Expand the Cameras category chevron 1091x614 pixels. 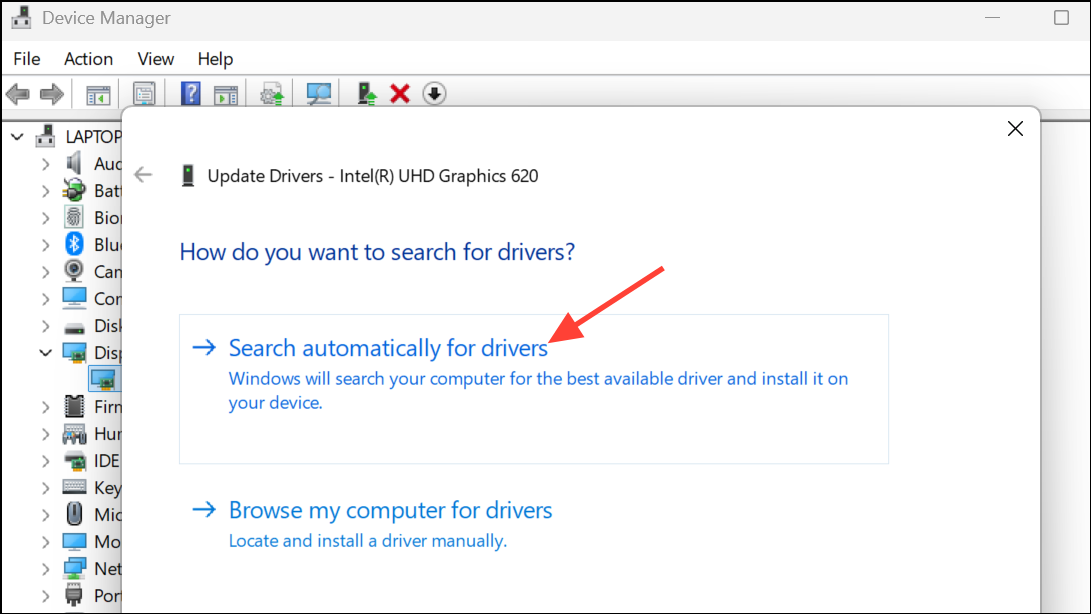click(x=45, y=272)
